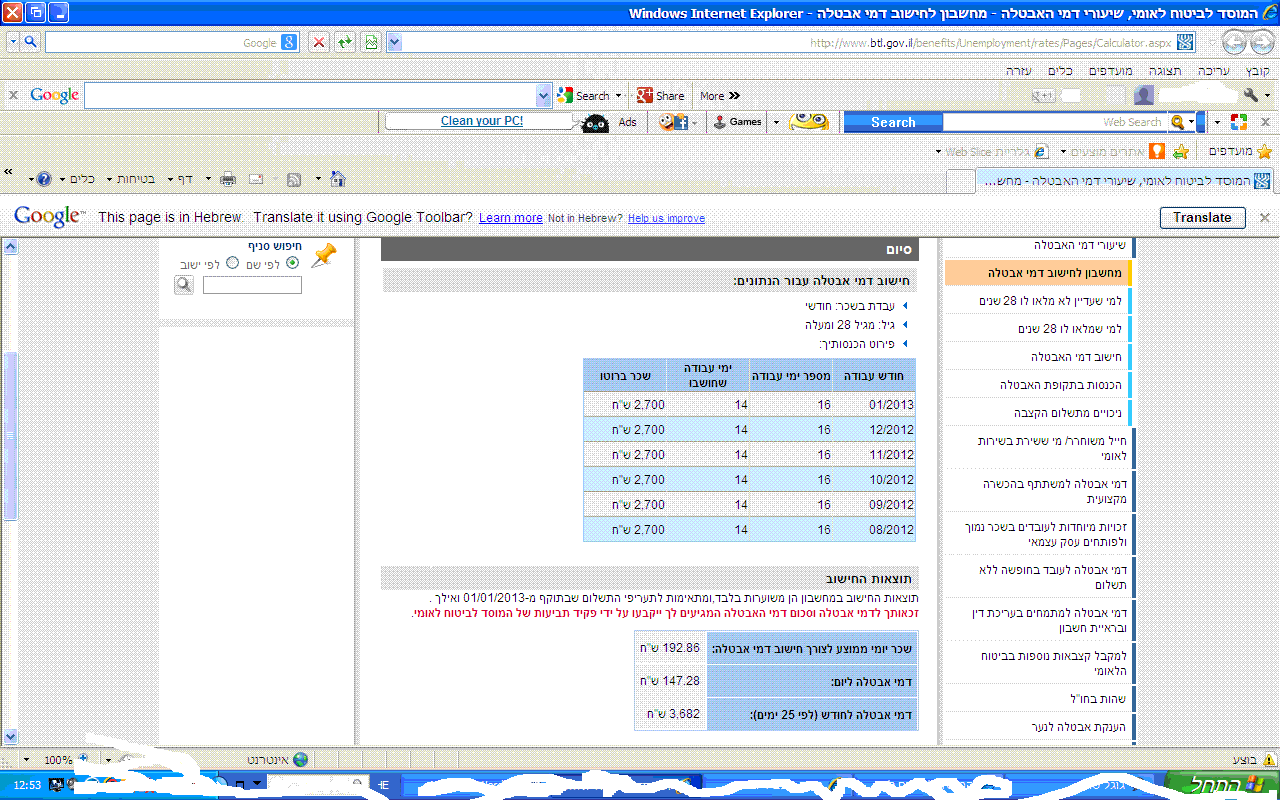Click the yellow smiley face toolbar icon
The width and height of the screenshot is (1280, 800).
pos(809,122)
